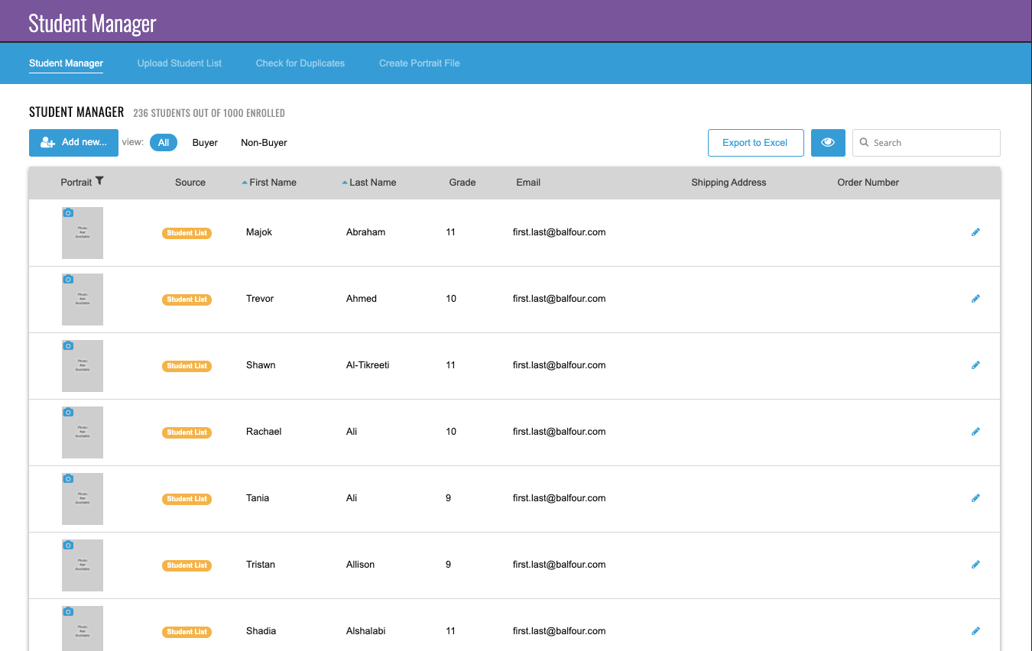Toggle the eye visibility button beside the search field
1032x651 pixels.
(828, 142)
